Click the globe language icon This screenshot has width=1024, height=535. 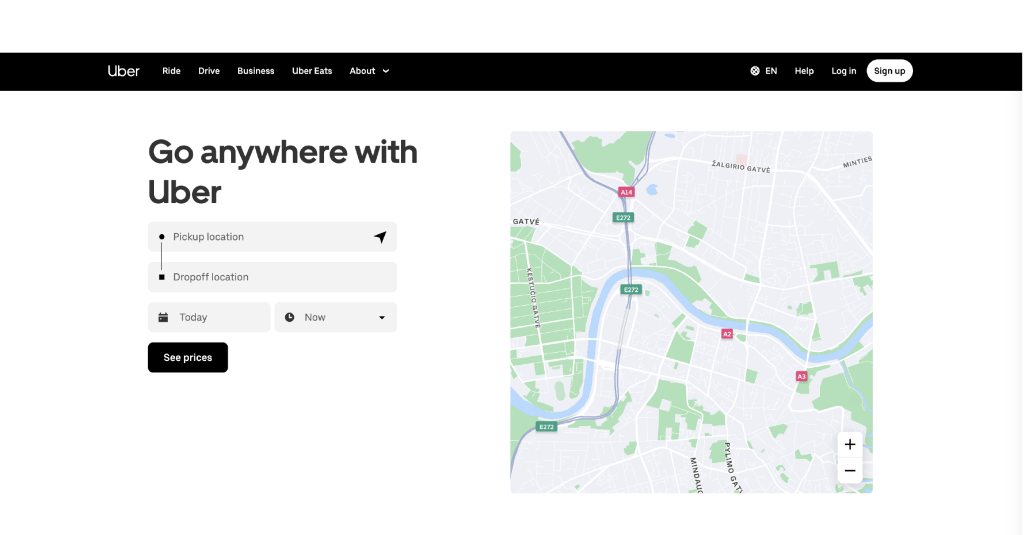pyautogui.click(x=755, y=71)
